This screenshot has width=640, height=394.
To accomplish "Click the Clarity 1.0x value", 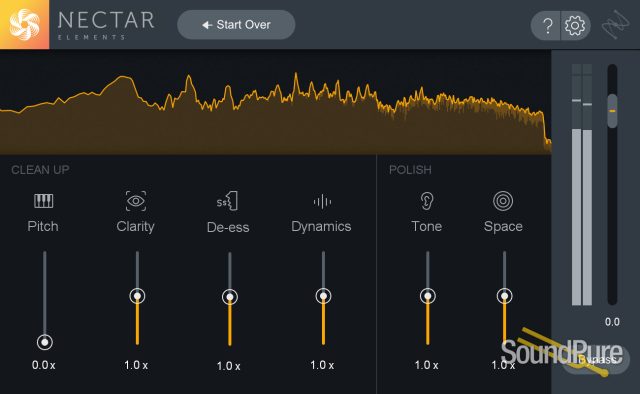I will tap(136, 365).
